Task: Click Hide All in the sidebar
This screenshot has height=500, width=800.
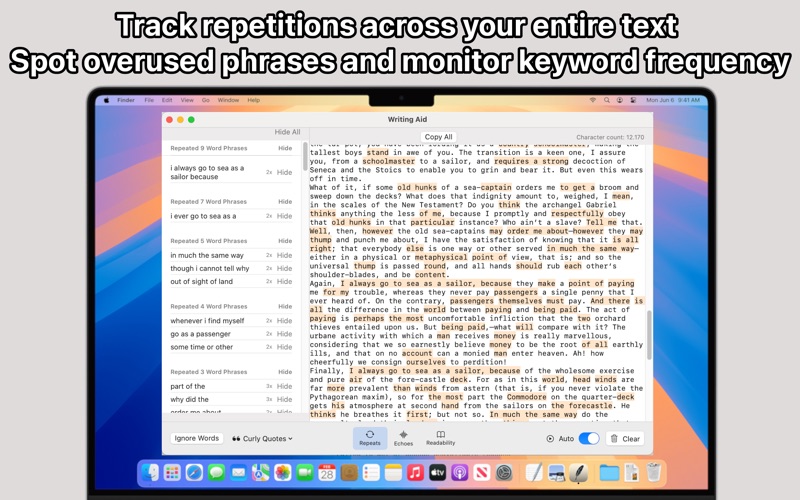Action: [287, 132]
